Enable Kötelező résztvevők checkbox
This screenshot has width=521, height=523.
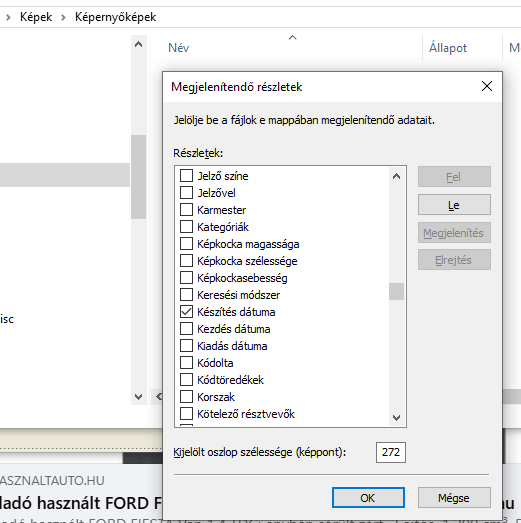click(186, 414)
